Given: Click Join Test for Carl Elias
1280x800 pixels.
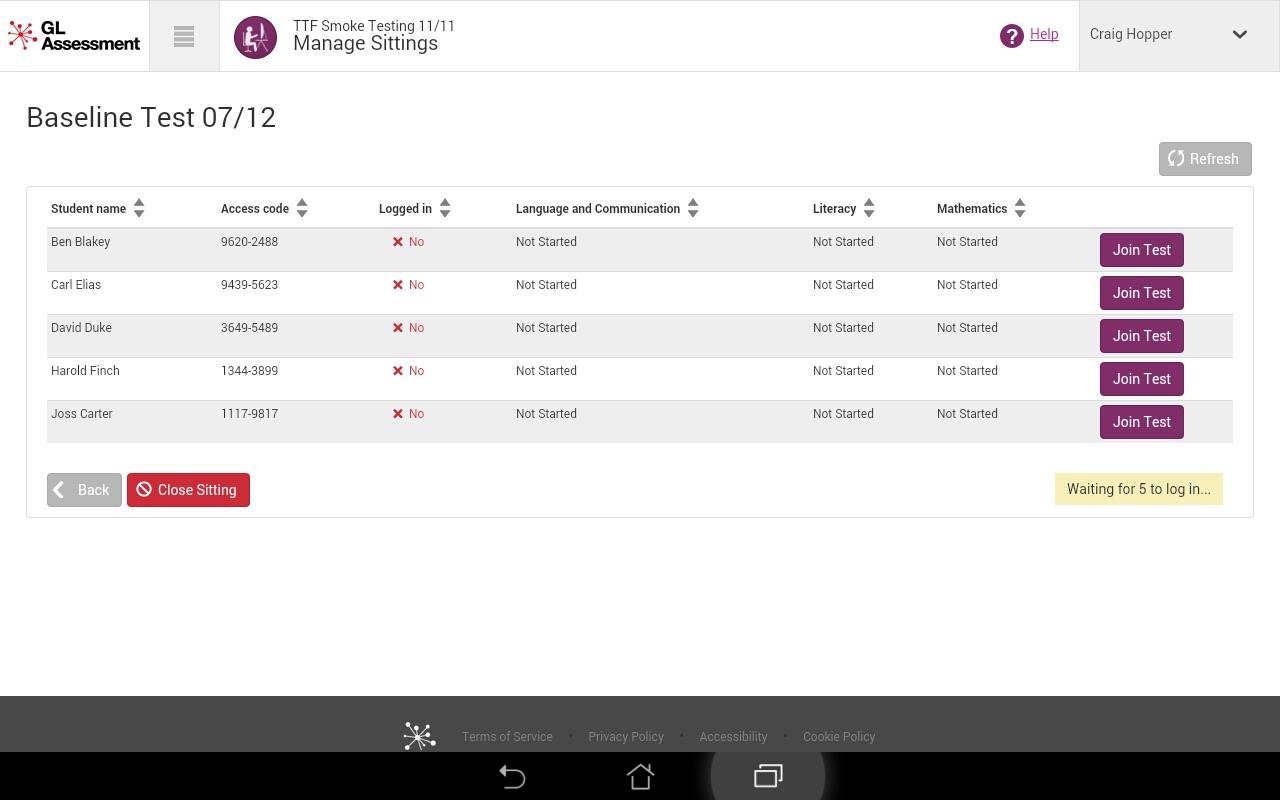Looking at the screenshot, I should click(x=1141, y=292).
